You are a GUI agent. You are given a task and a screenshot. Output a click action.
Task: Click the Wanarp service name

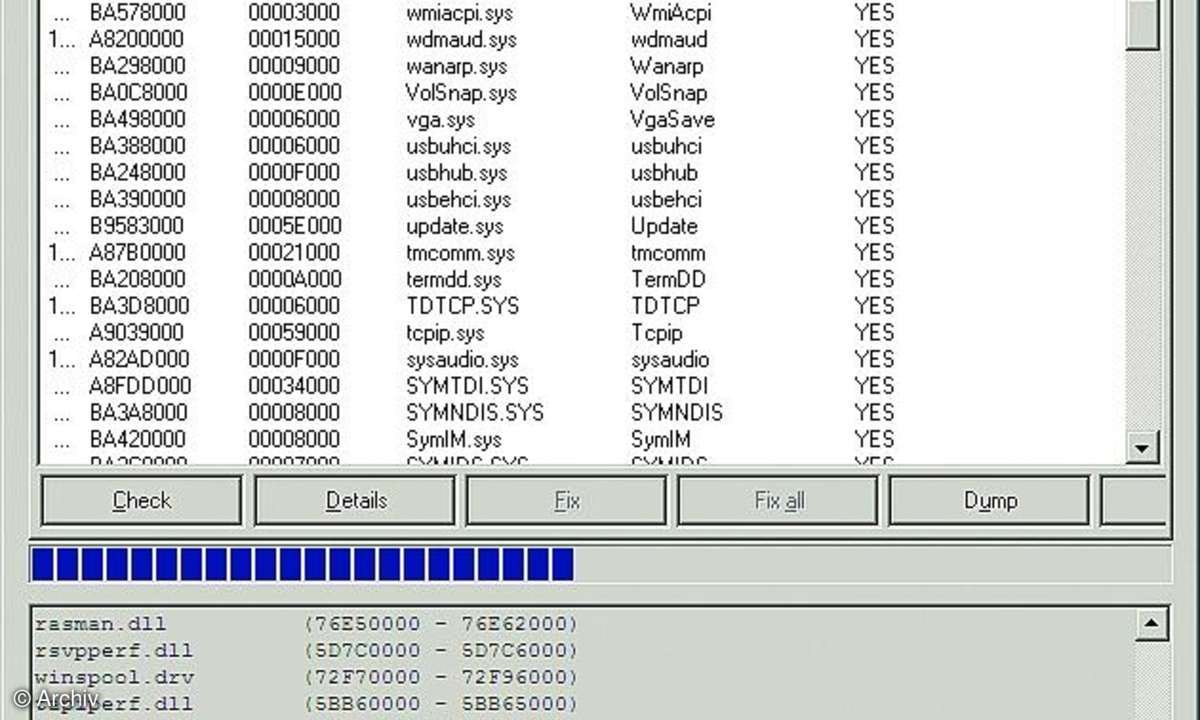(x=667, y=67)
